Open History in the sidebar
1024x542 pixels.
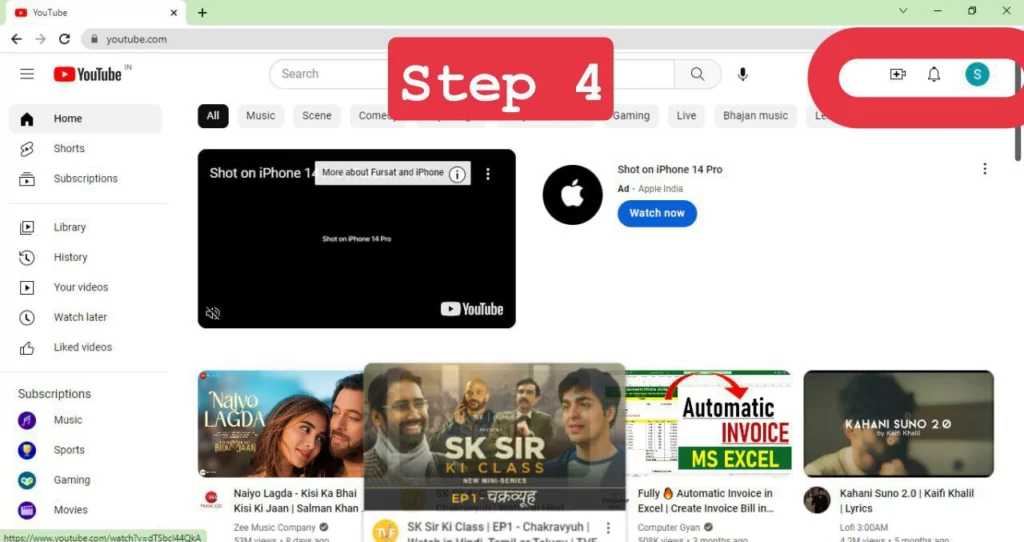85,257
